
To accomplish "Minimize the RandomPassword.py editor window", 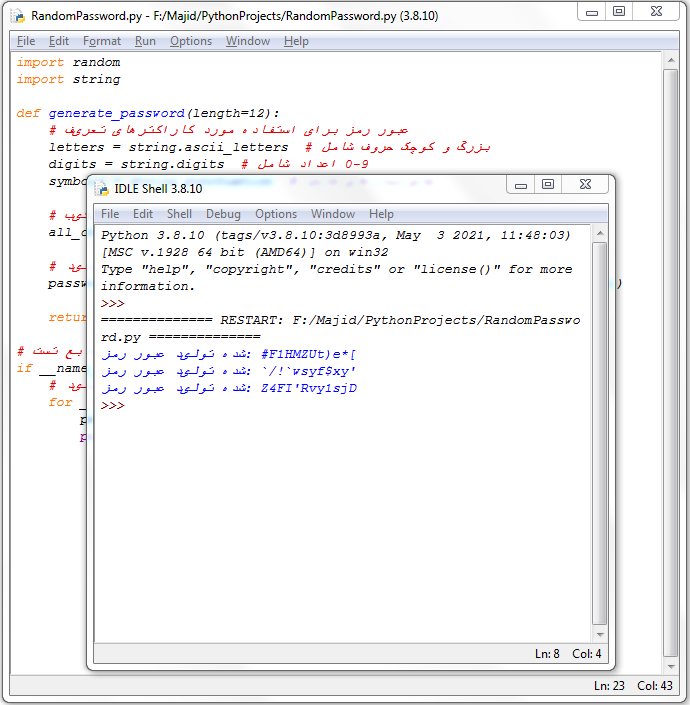I will click(x=592, y=12).
